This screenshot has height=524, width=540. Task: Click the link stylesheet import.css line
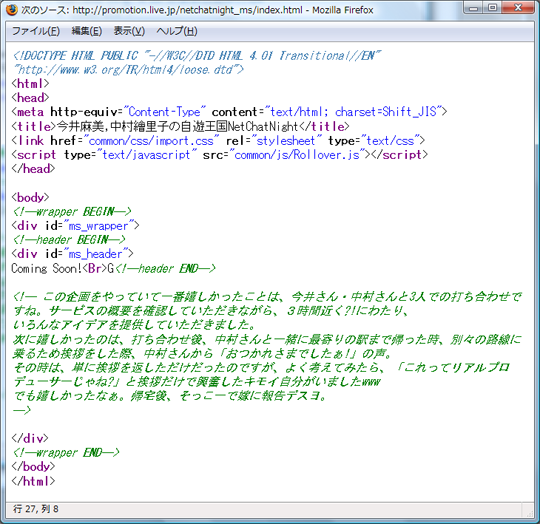(x=218, y=141)
